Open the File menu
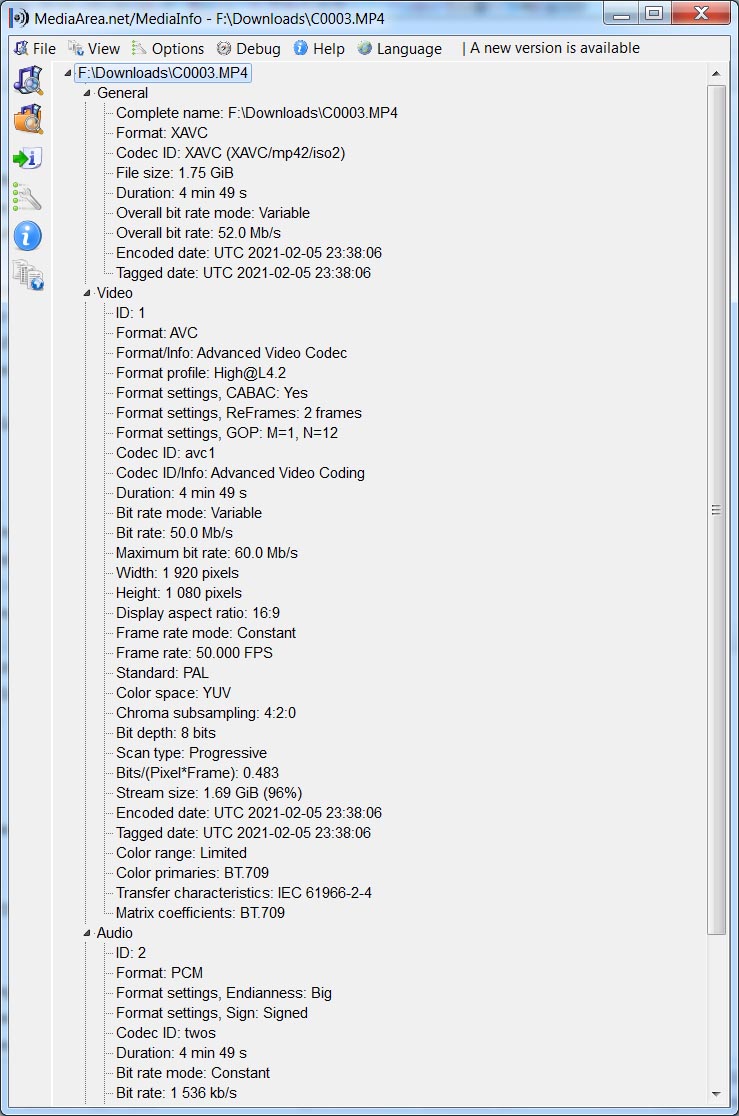This screenshot has width=739, height=1116. (35, 48)
